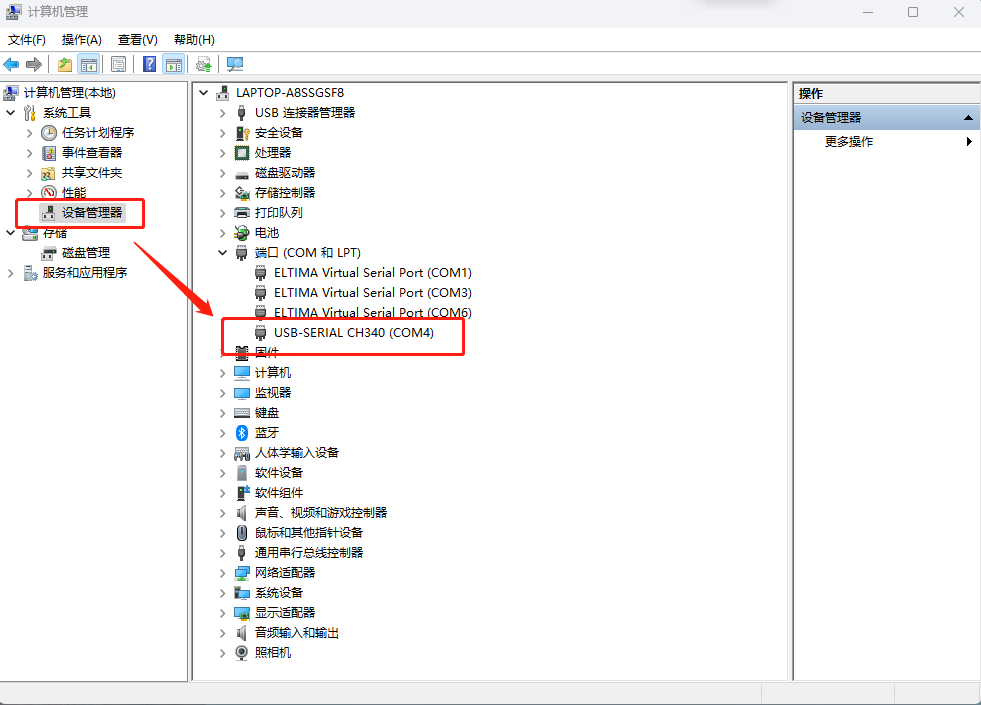The height and width of the screenshot is (705, 981).
Task: Click Scan for hardware changes icon
Action: point(235,64)
